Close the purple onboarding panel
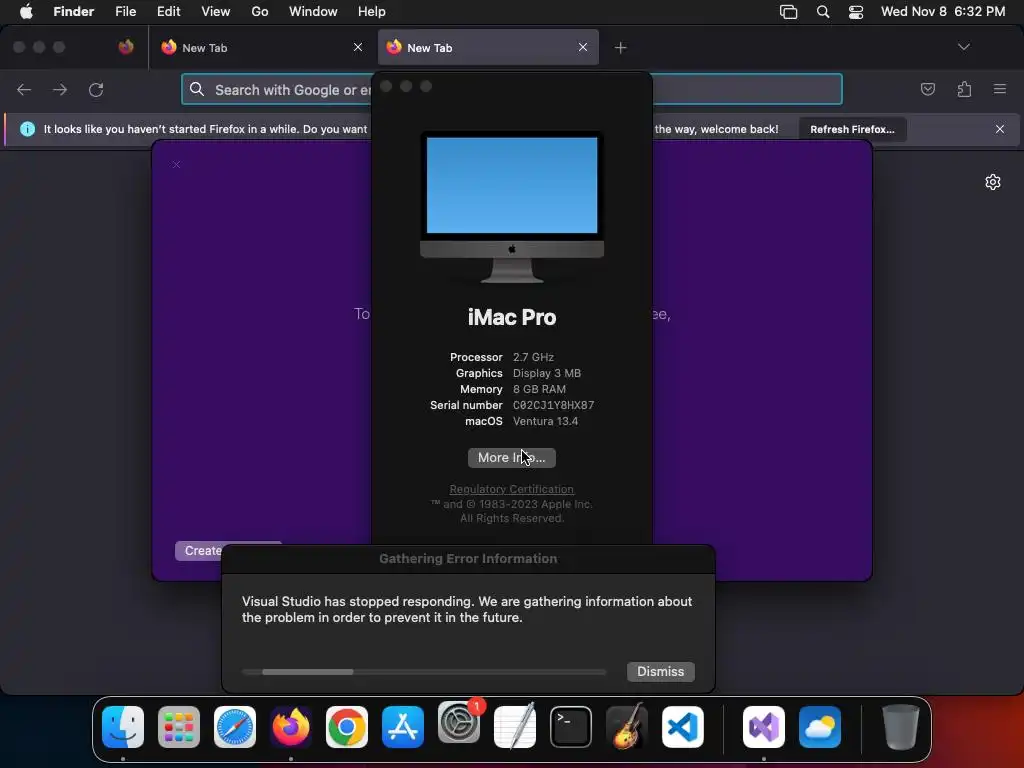The height and width of the screenshot is (768, 1024). 176,165
